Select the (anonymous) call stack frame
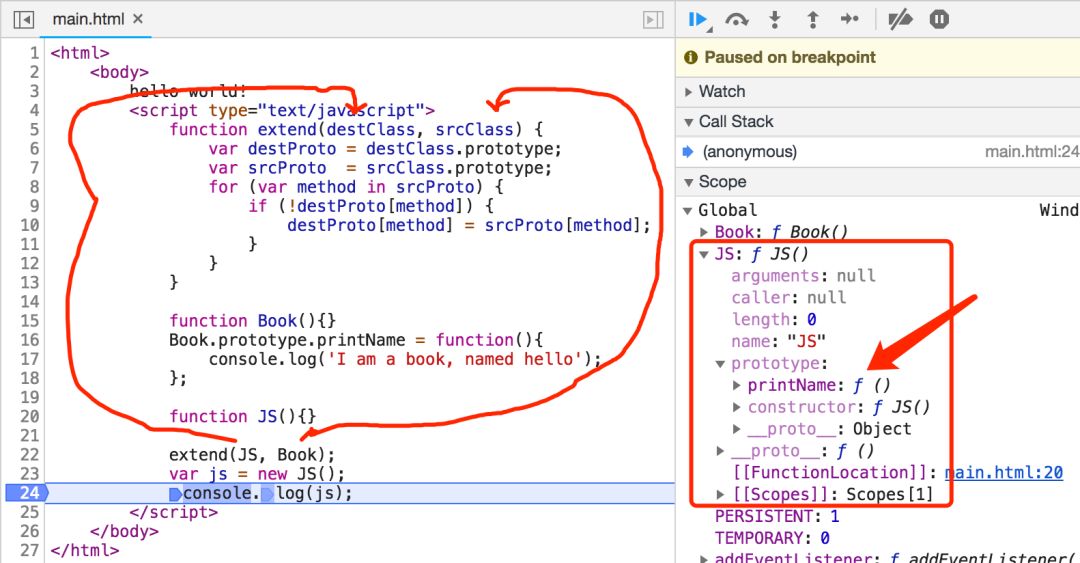Image resolution: width=1080 pixels, height=563 pixels. click(x=749, y=152)
